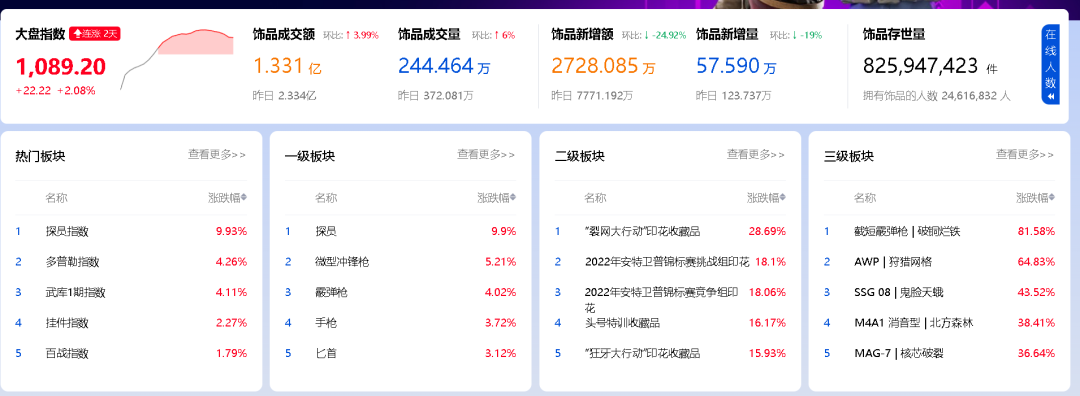Viewport: 1080px width, 396px height.
Task: Open 查看更多 in 一级板块
Action: 486,154
